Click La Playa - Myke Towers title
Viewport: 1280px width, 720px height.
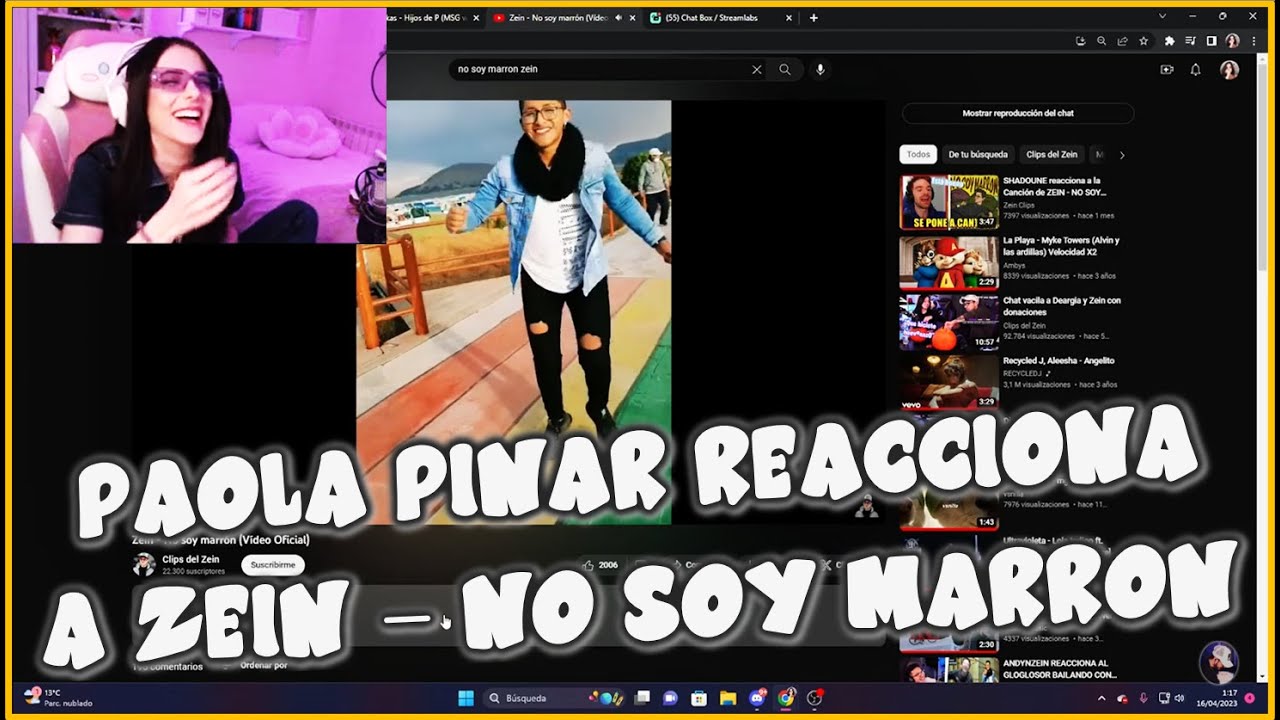[x=1061, y=246]
